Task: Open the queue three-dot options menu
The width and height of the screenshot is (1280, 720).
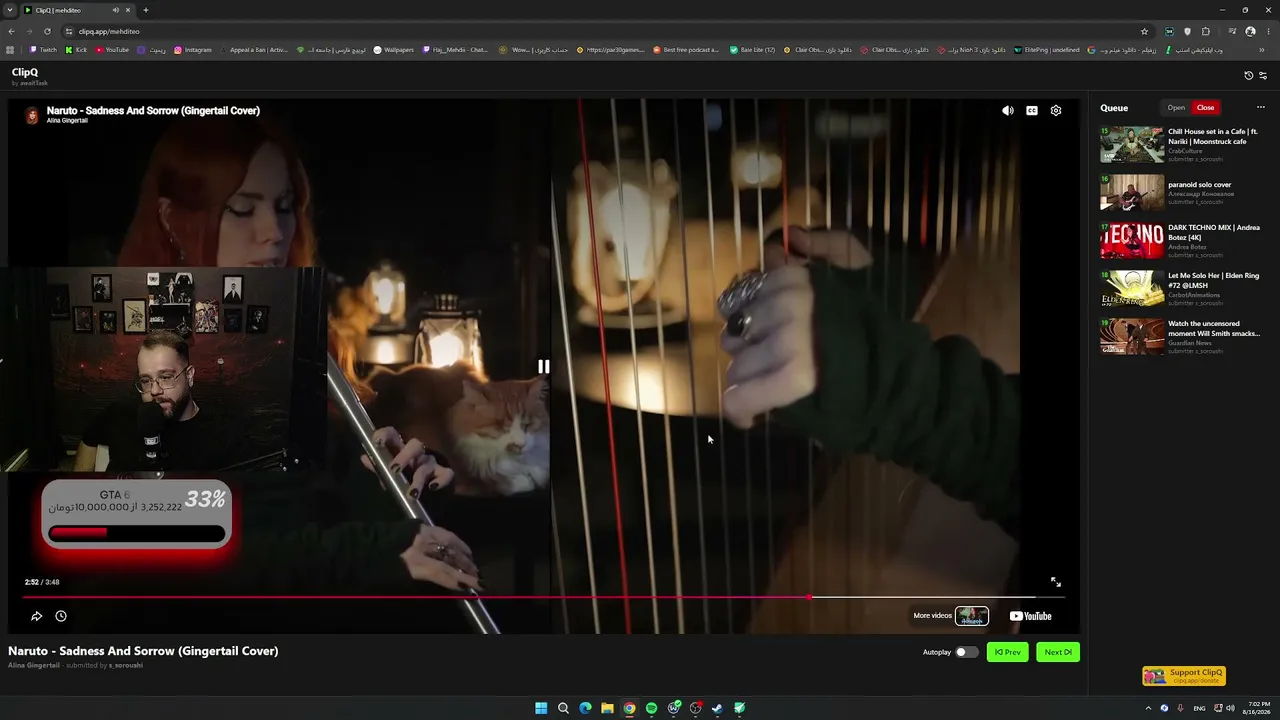Action: coord(1261,108)
